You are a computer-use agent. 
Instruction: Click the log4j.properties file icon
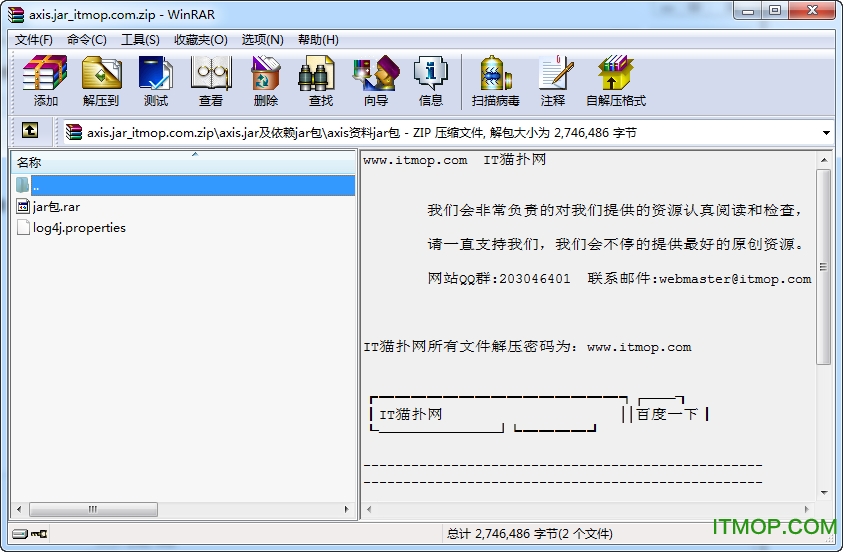(x=23, y=227)
